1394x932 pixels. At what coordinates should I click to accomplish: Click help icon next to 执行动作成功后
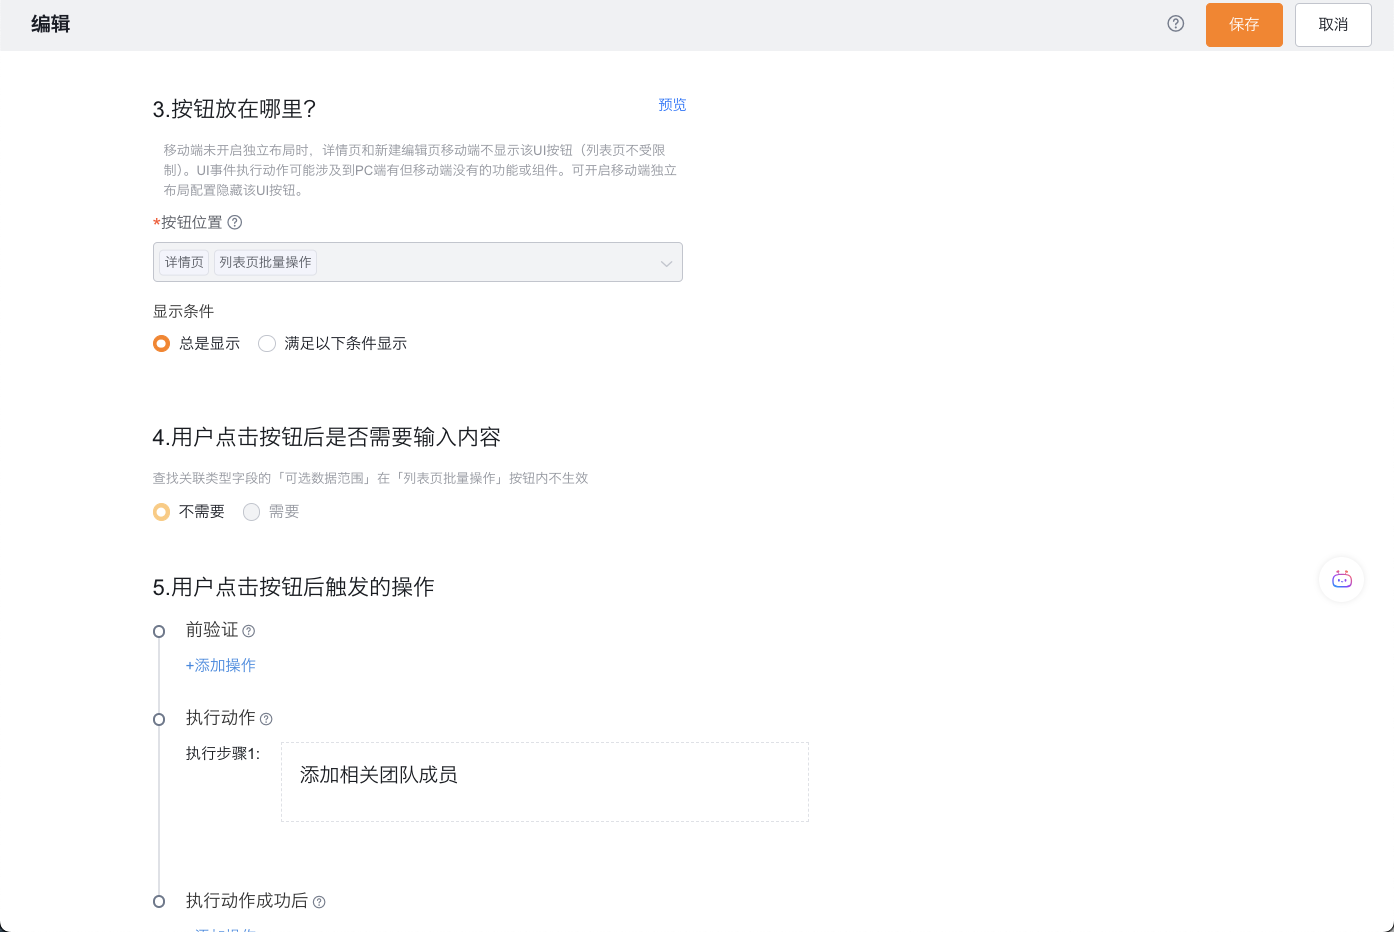[319, 902]
